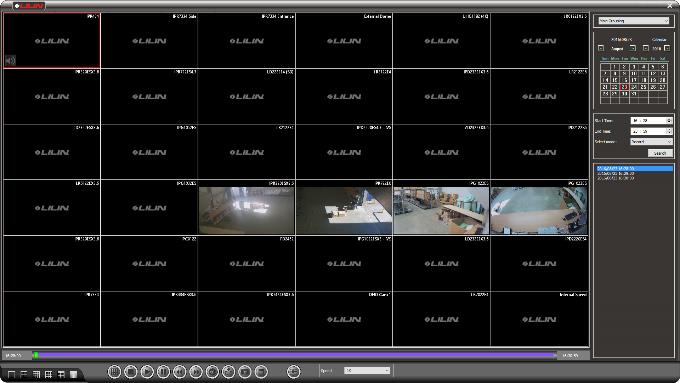Click the loop icon right of fast-forward

[212, 372]
